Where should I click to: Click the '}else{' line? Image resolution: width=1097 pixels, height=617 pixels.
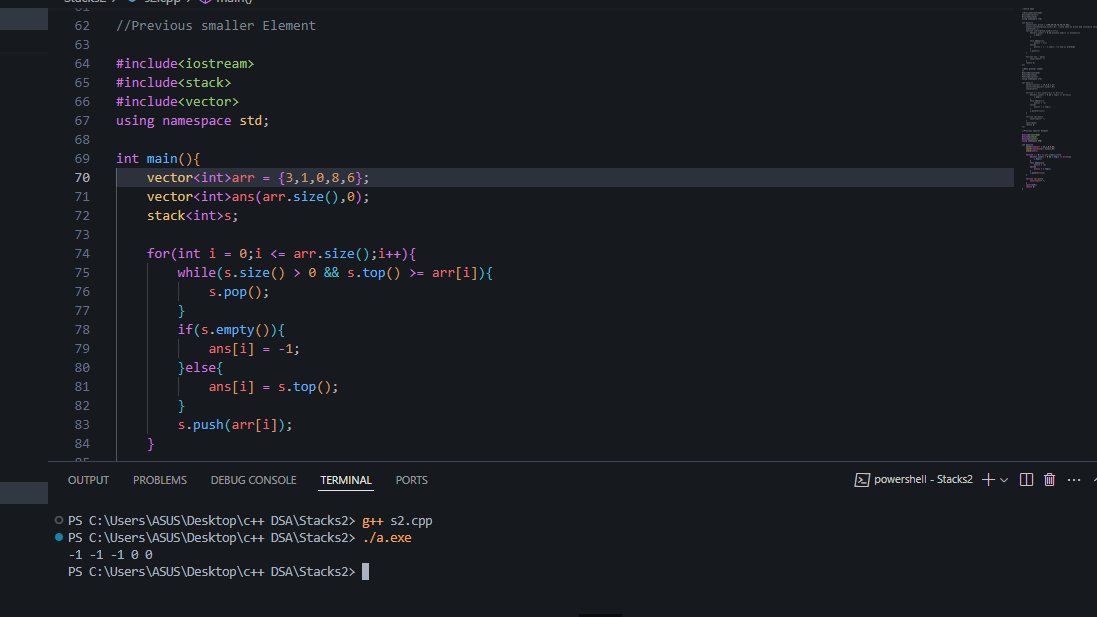(200, 367)
